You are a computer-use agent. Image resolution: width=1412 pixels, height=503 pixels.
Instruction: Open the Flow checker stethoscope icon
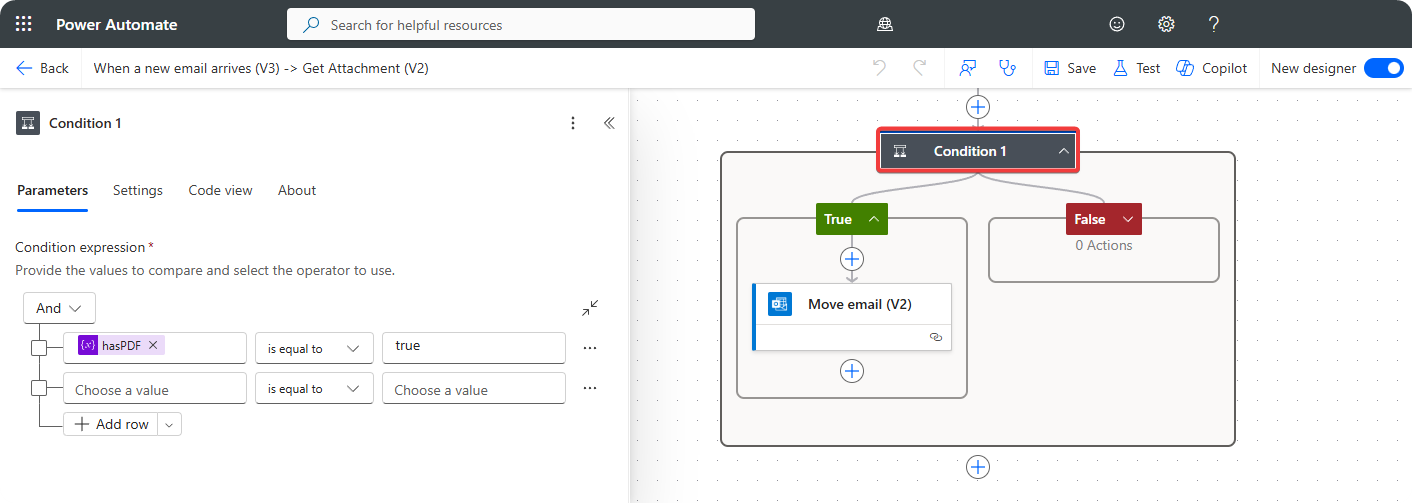[x=1007, y=68]
